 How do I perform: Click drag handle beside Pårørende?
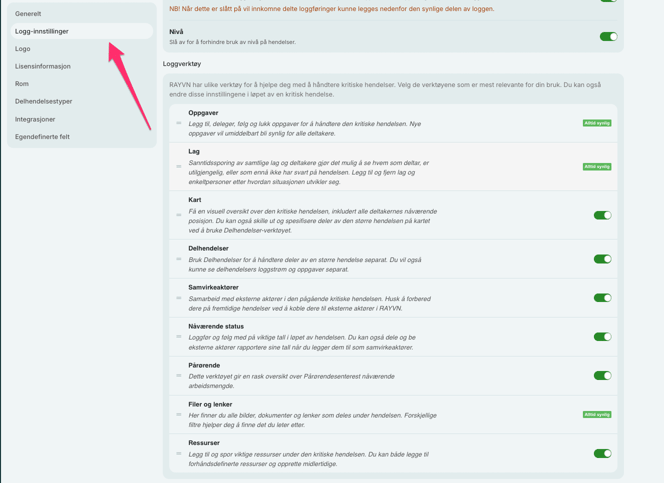point(179,376)
